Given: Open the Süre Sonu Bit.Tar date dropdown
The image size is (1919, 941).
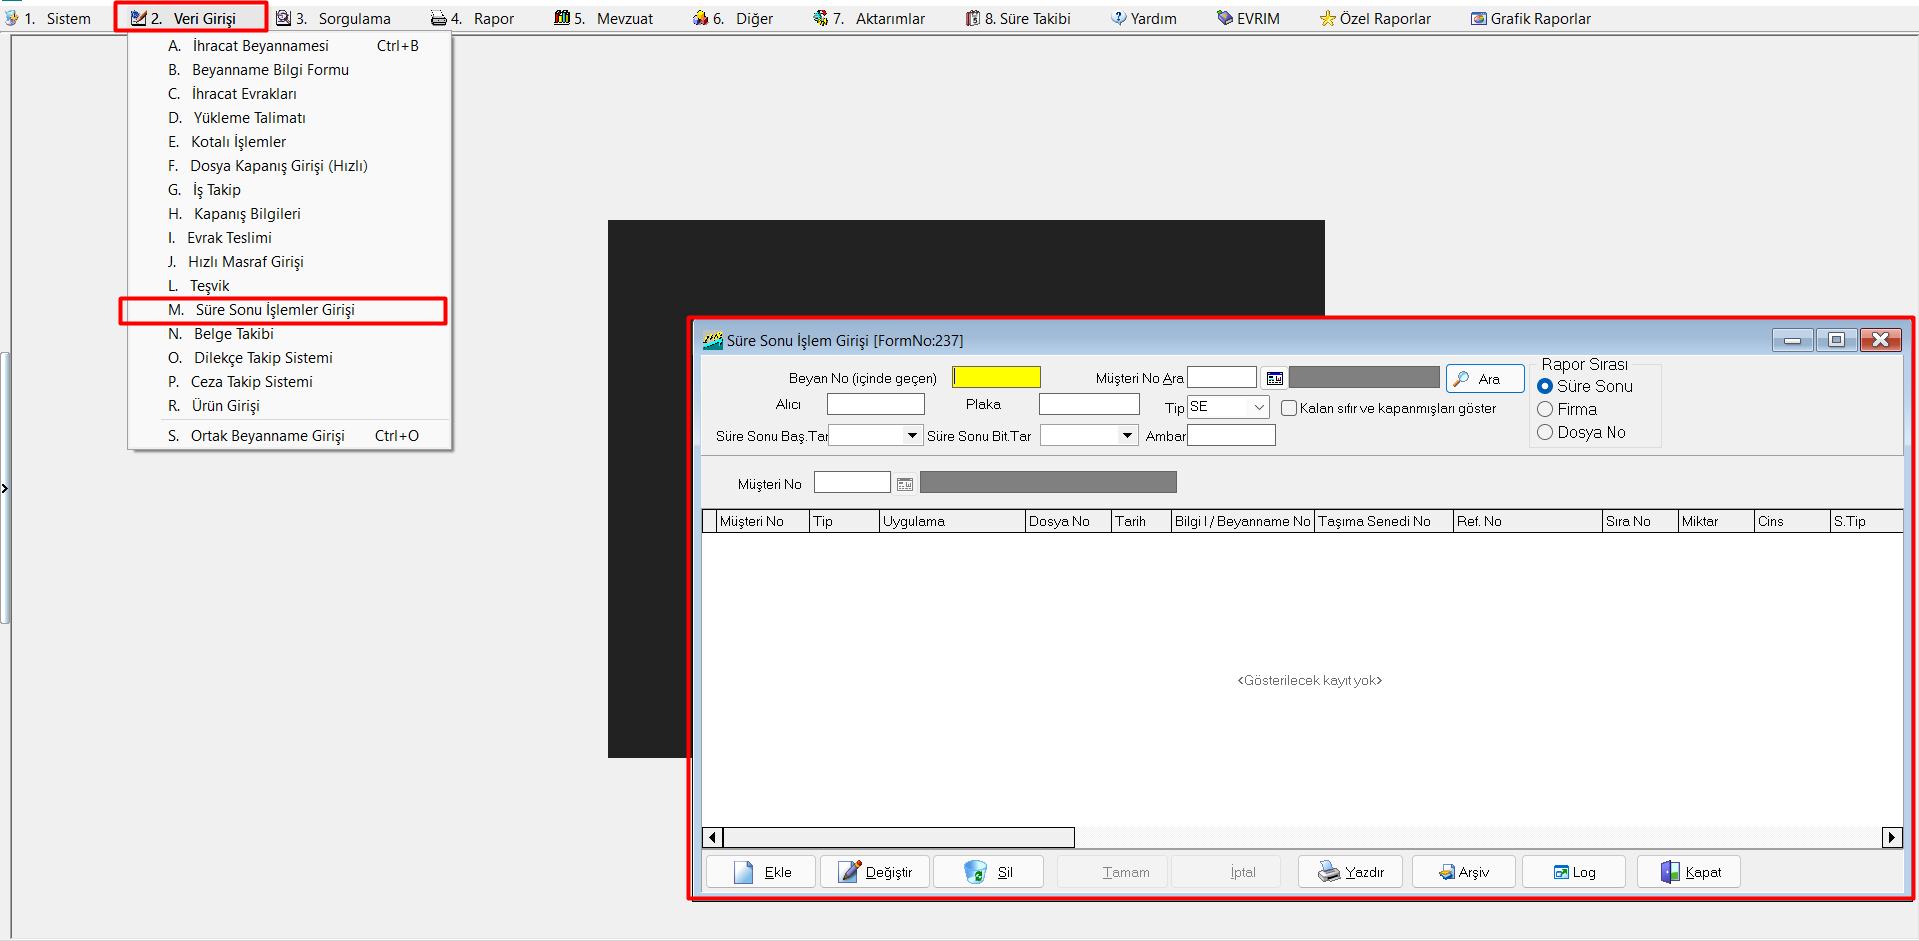Looking at the screenshot, I should [x=1127, y=435].
